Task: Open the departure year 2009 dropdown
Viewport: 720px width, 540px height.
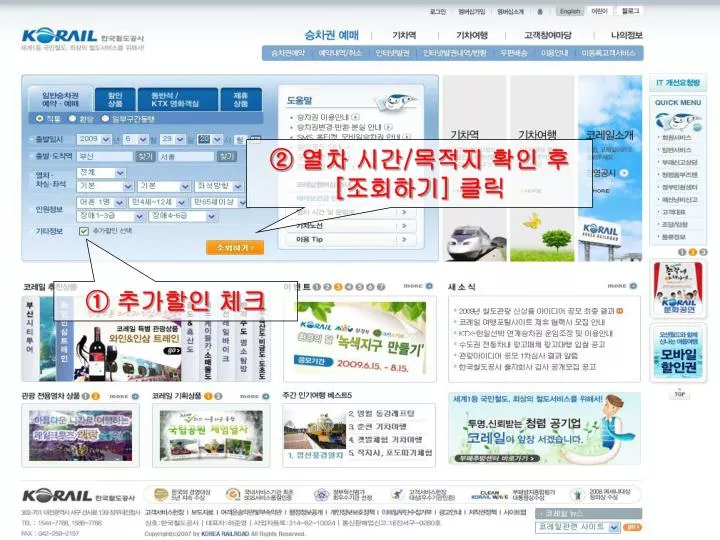Action: [94, 139]
